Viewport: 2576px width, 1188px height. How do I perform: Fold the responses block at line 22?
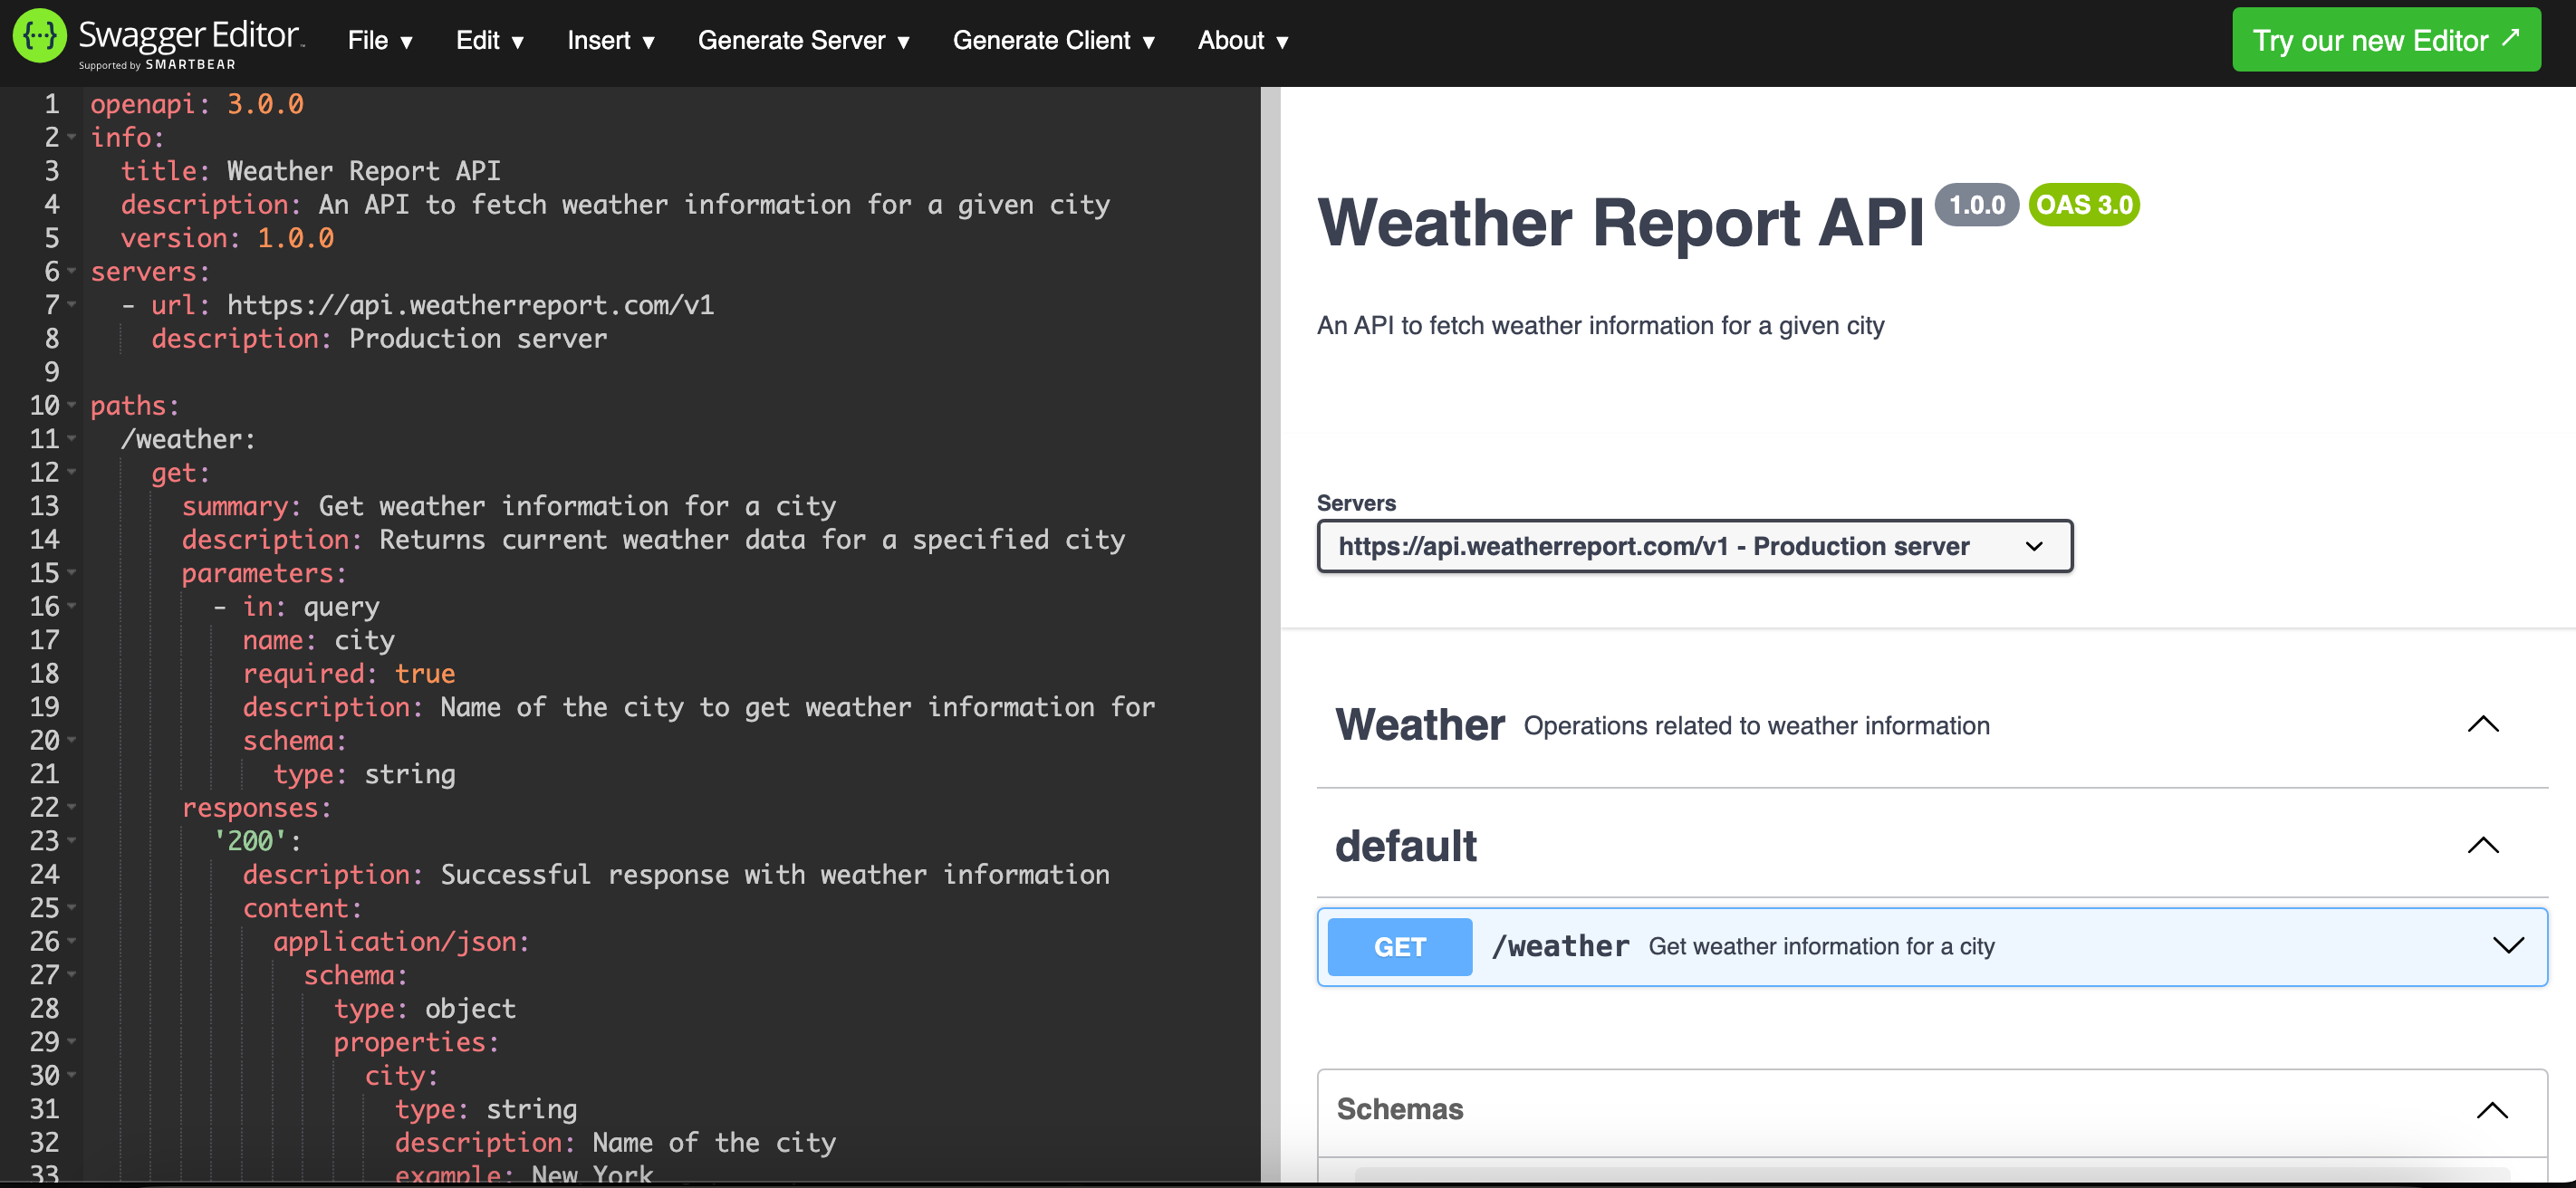[x=72, y=807]
